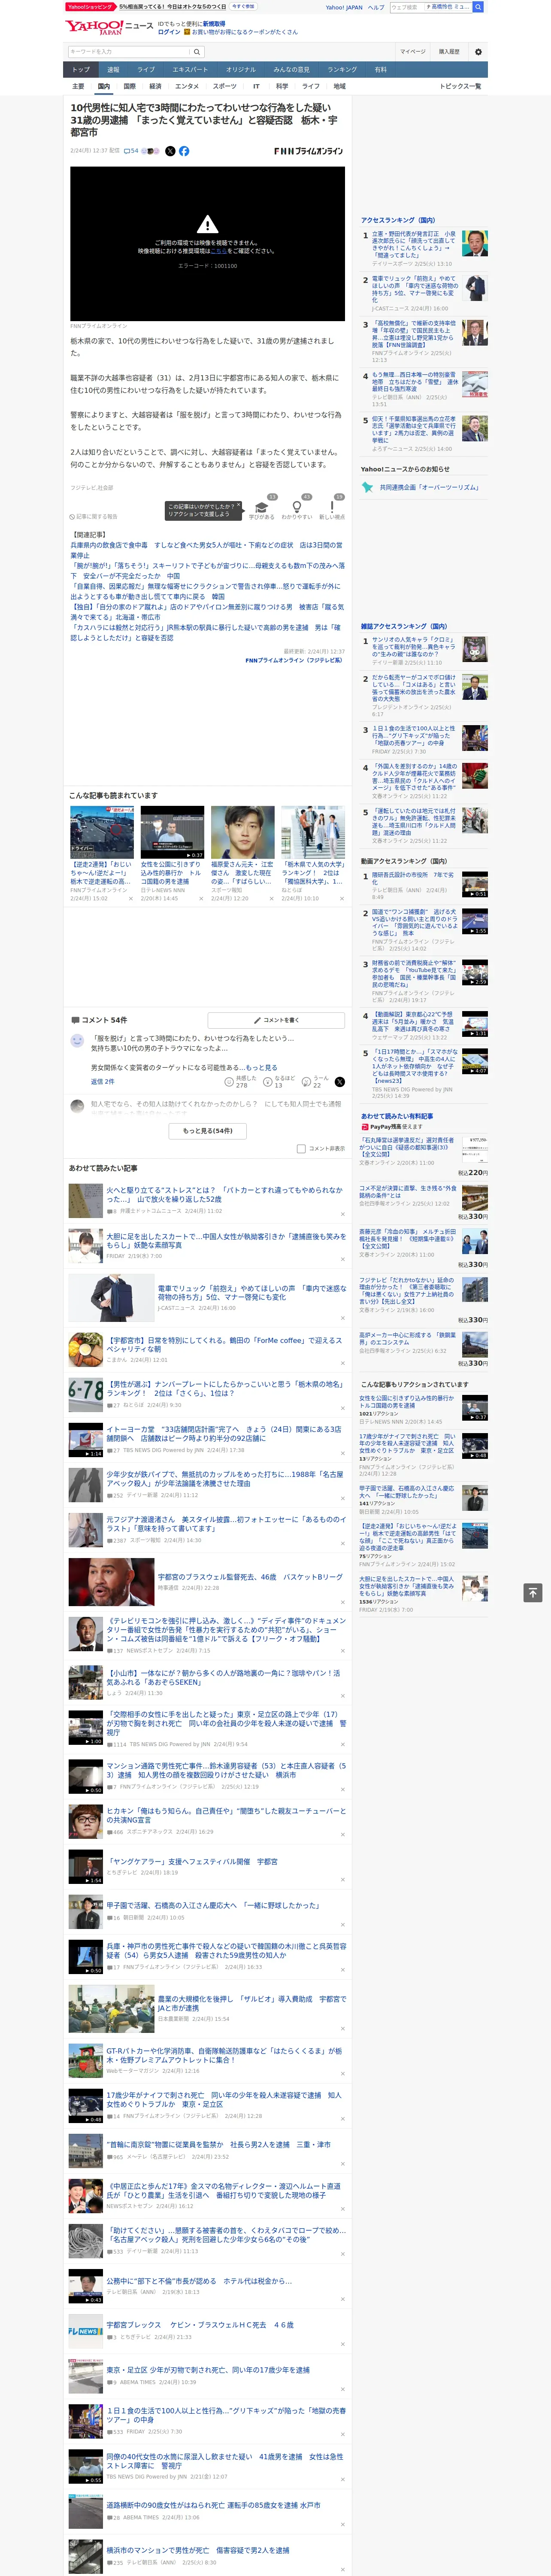551x2576 pixels.
Task: Click the keyword search magnifier button
Action: (x=197, y=52)
